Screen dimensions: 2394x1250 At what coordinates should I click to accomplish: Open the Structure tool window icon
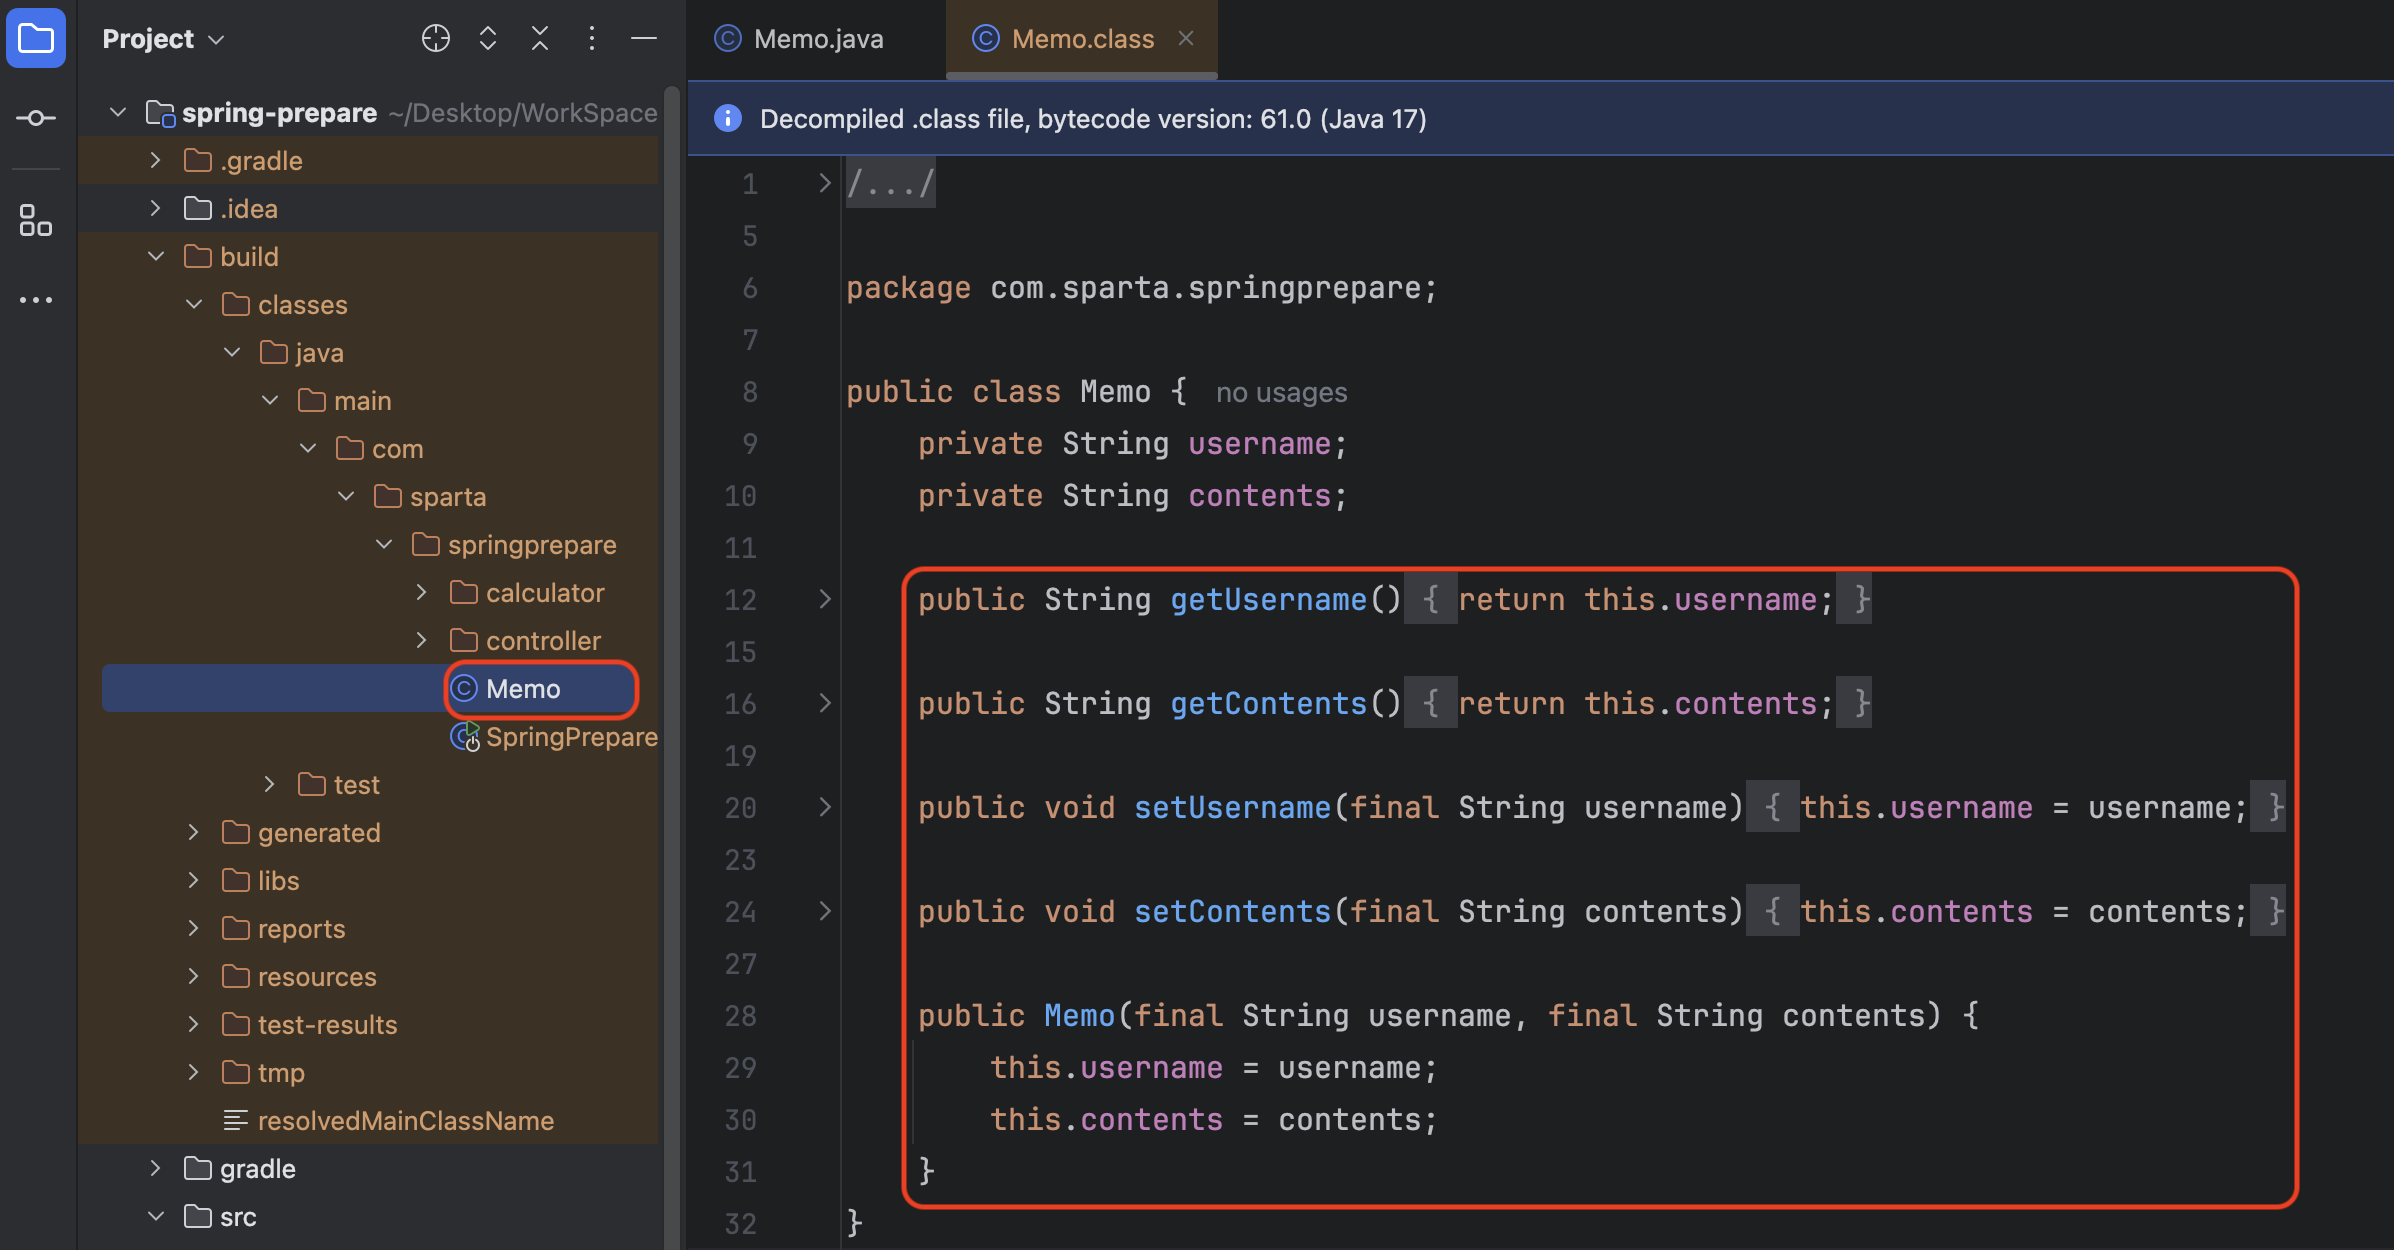coord(36,221)
